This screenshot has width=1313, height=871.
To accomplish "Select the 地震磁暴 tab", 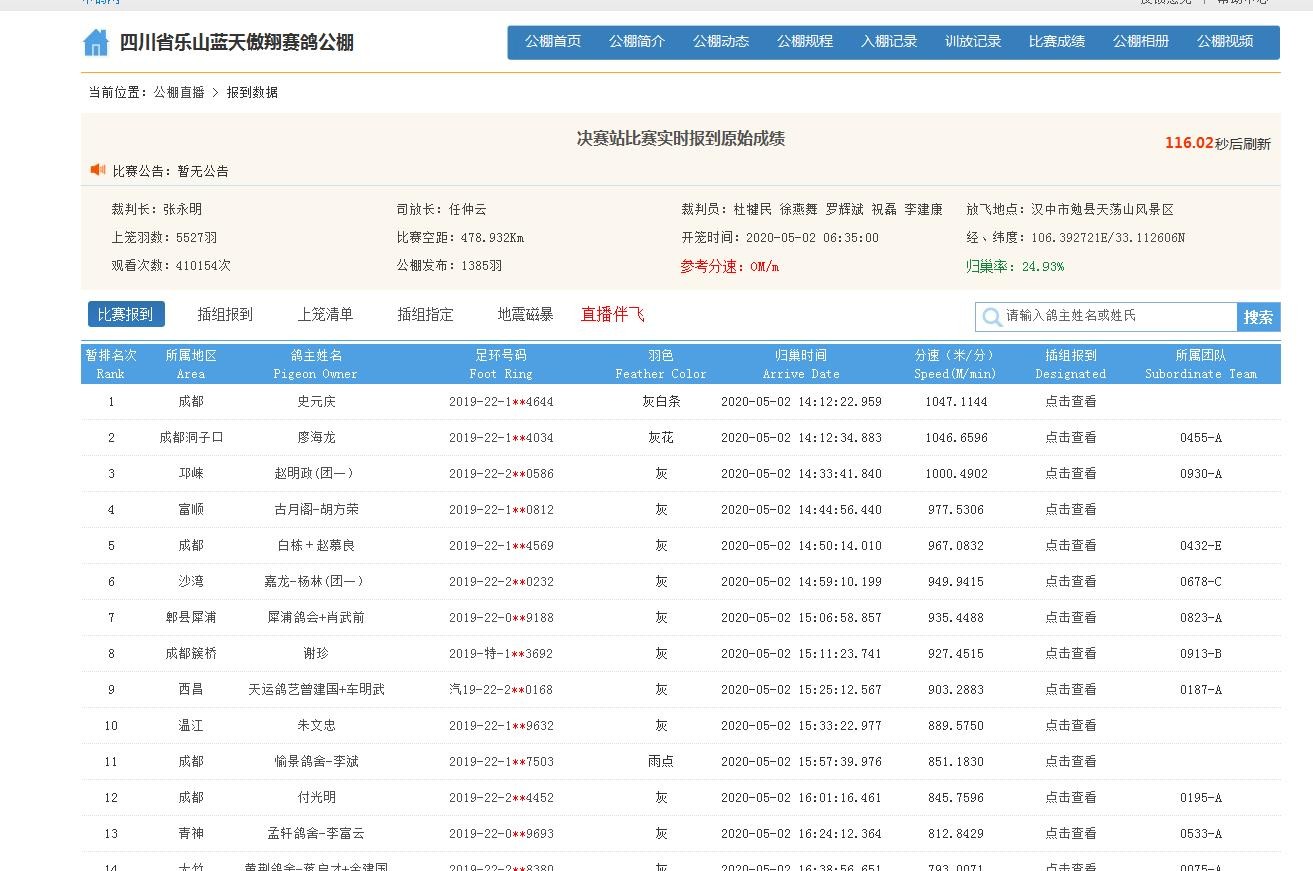I will click(525, 315).
